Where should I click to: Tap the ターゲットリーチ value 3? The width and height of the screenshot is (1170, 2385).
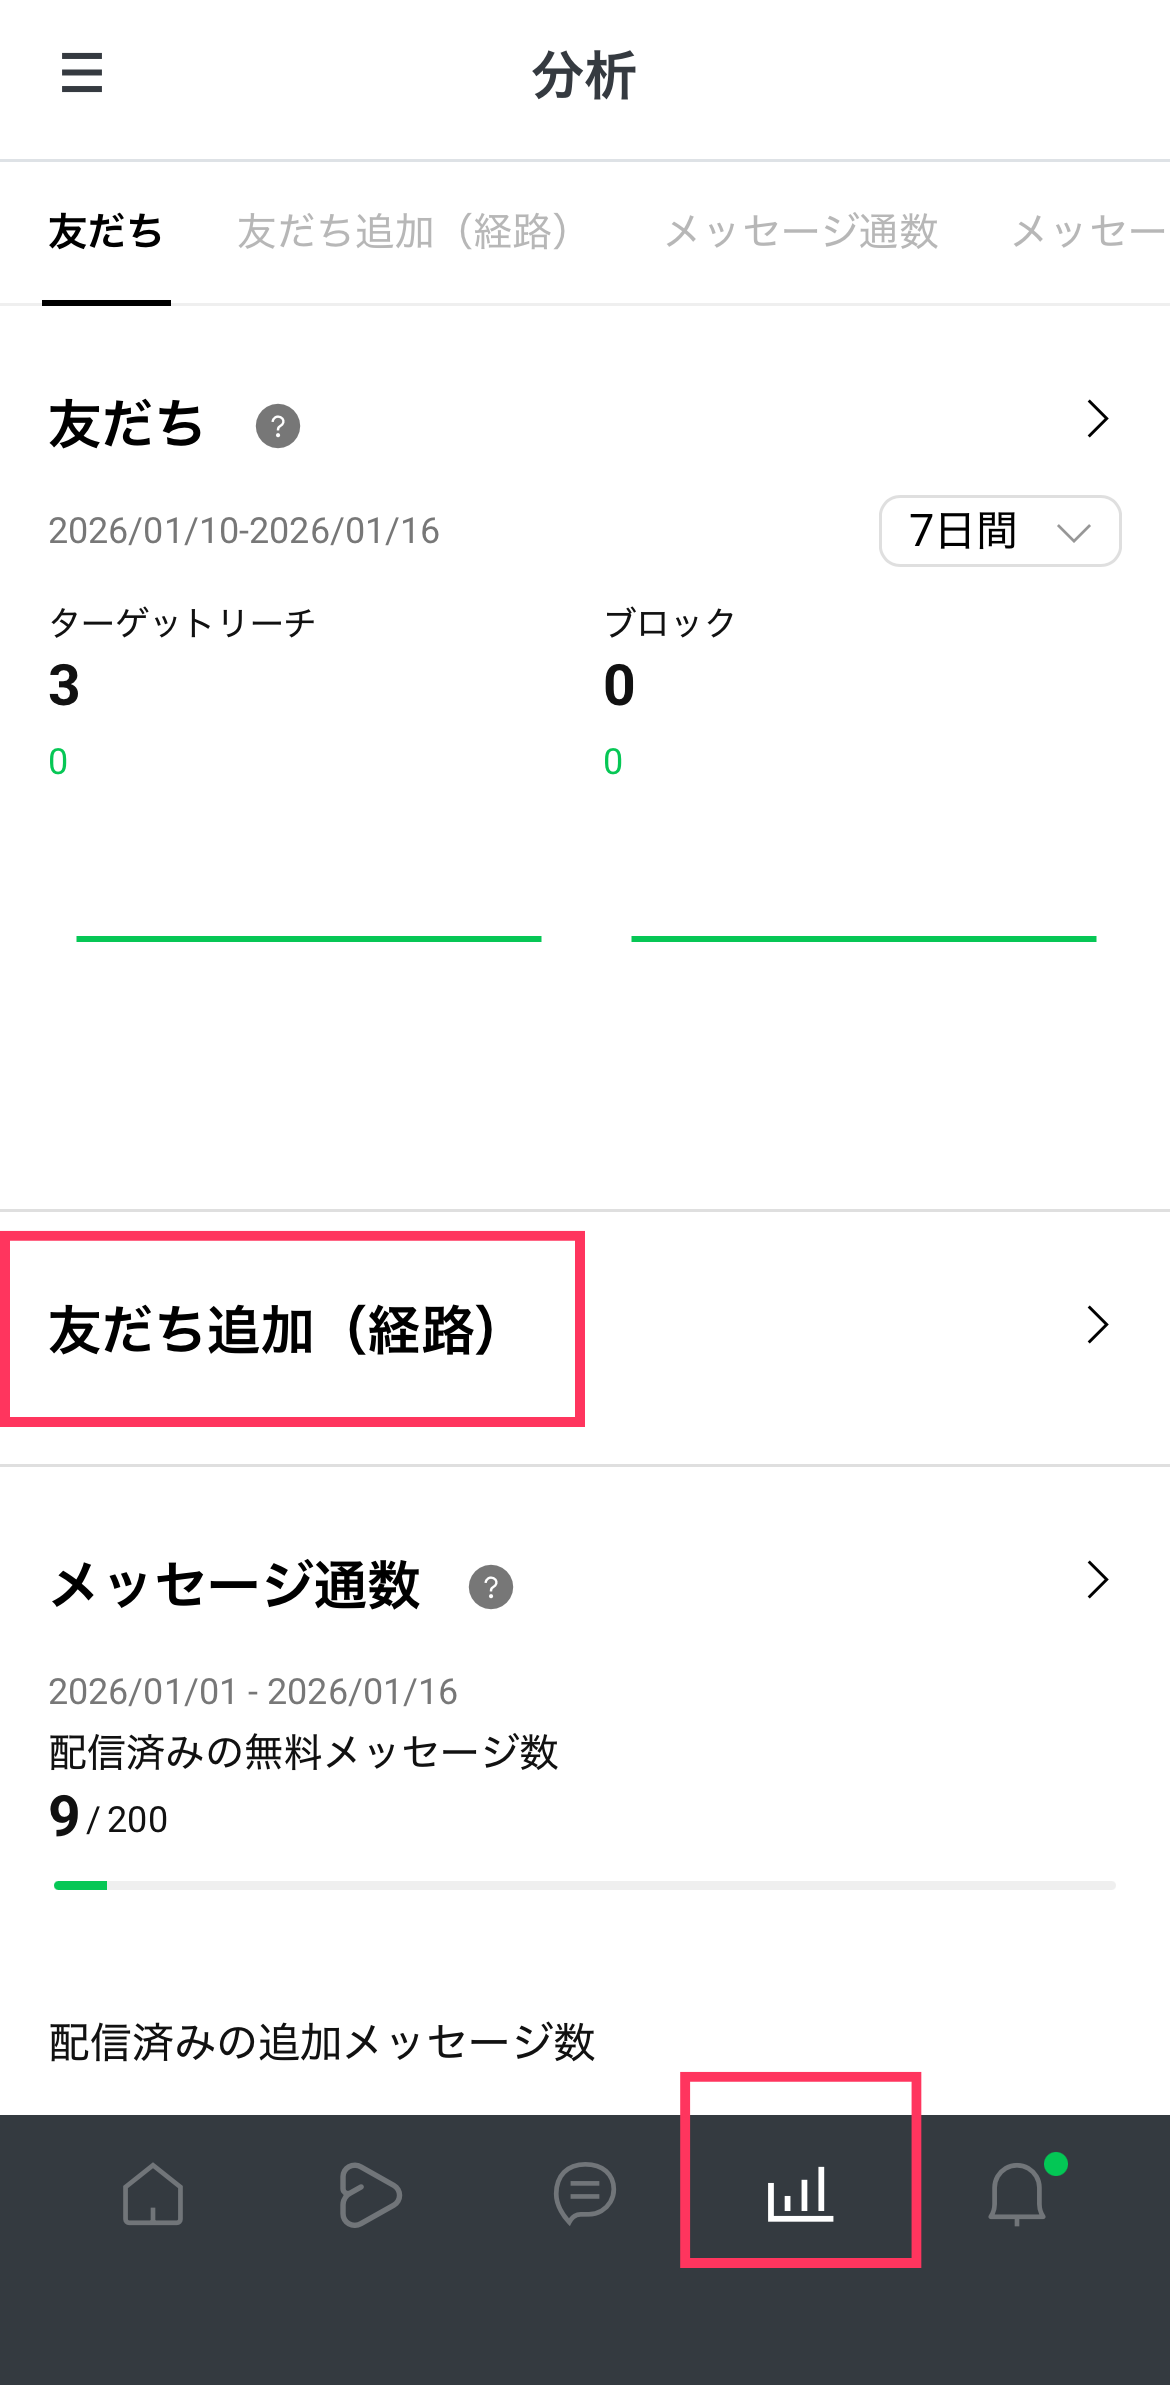pyautogui.click(x=65, y=686)
